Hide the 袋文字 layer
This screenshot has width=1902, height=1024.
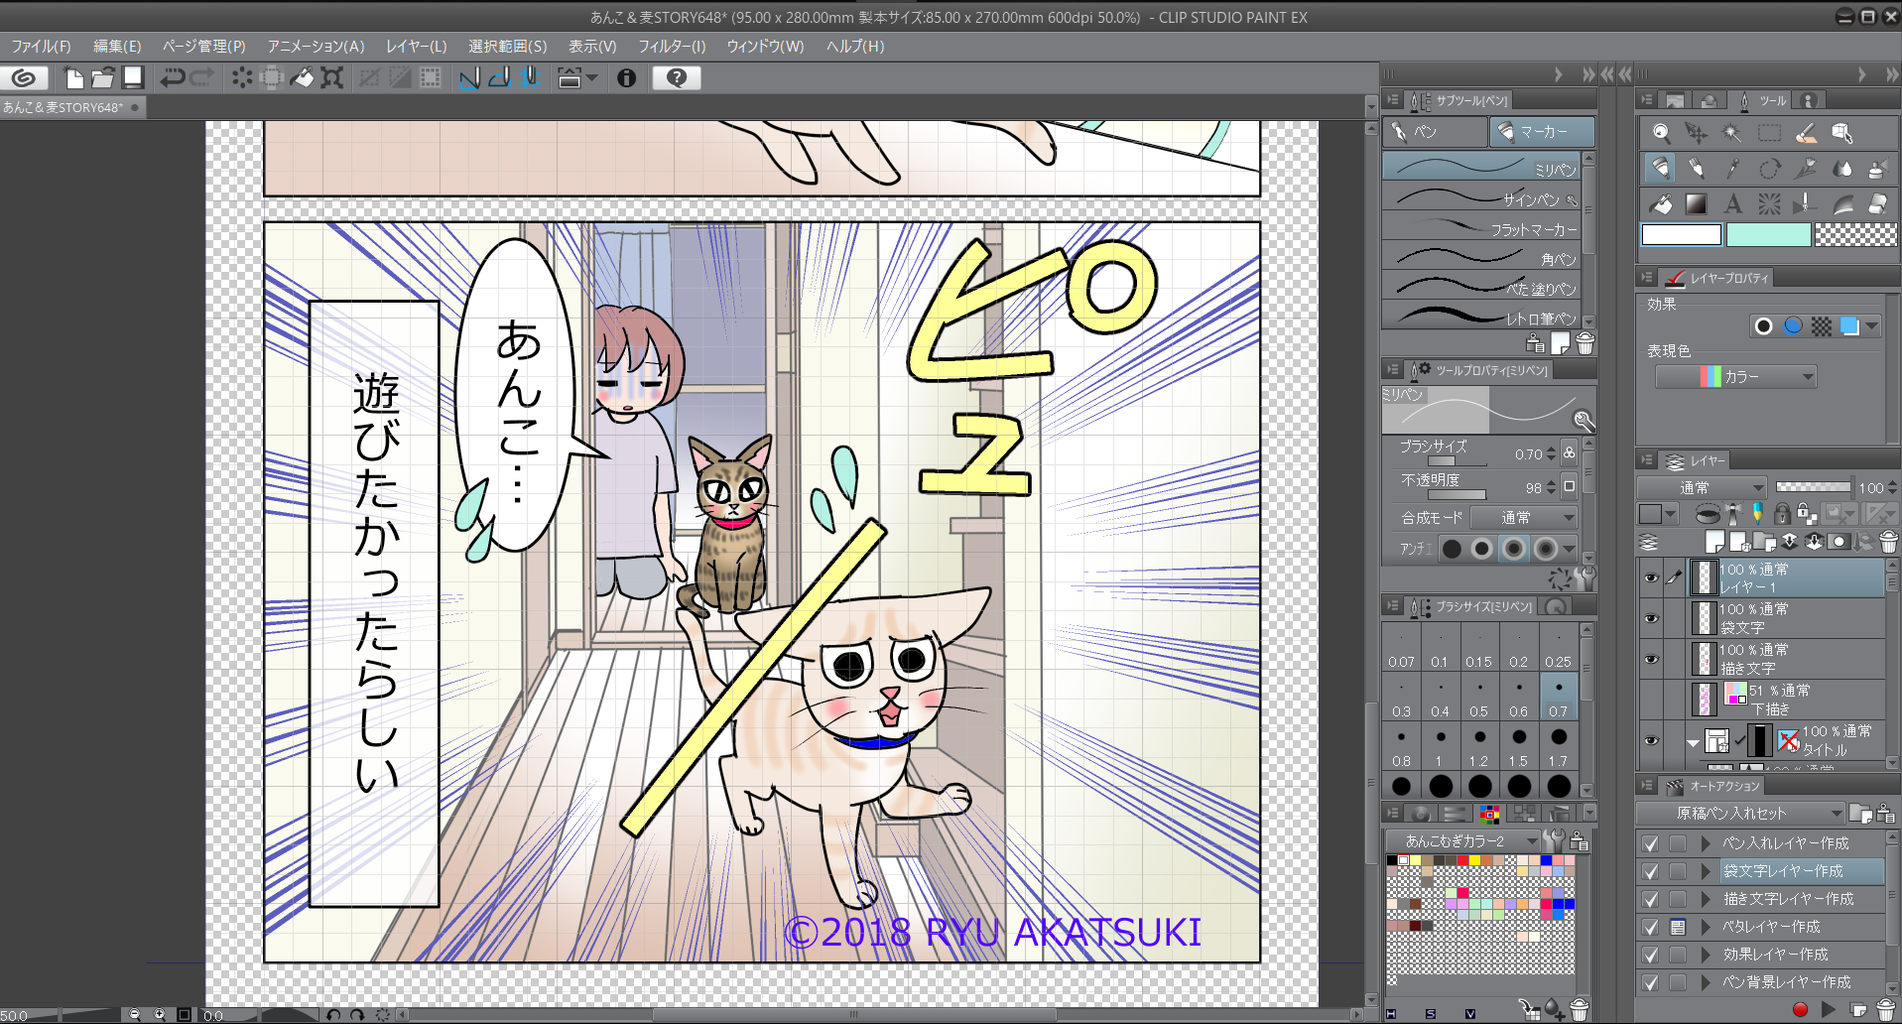click(1651, 618)
